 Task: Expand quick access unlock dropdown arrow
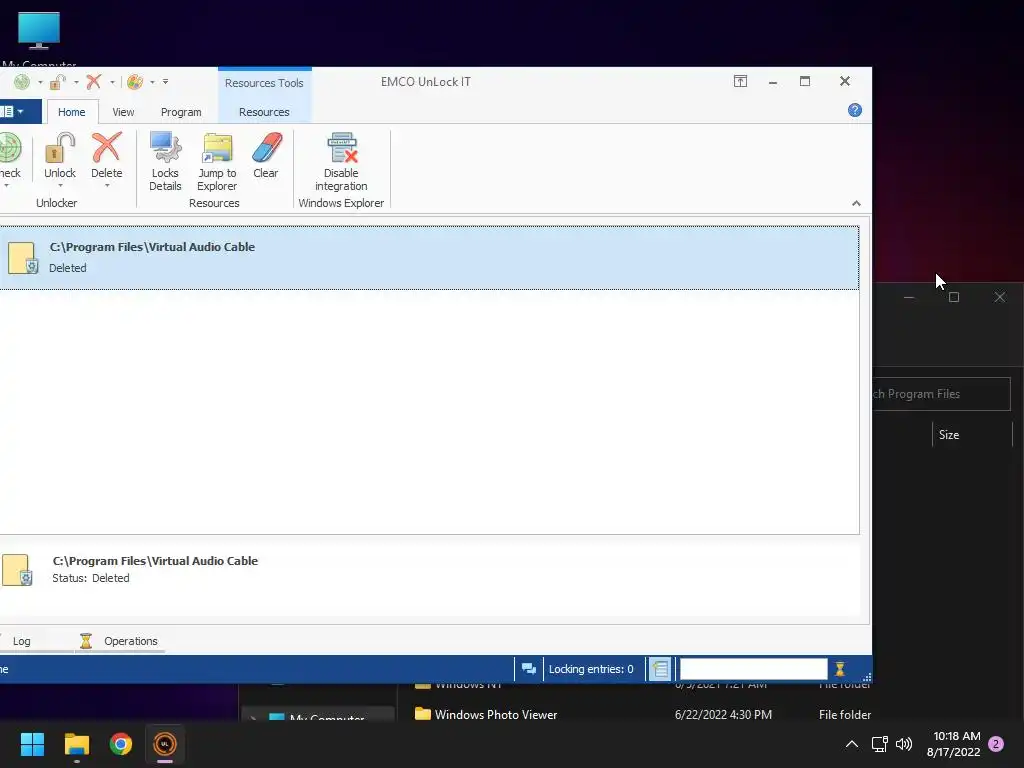pyautogui.click(x=76, y=82)
